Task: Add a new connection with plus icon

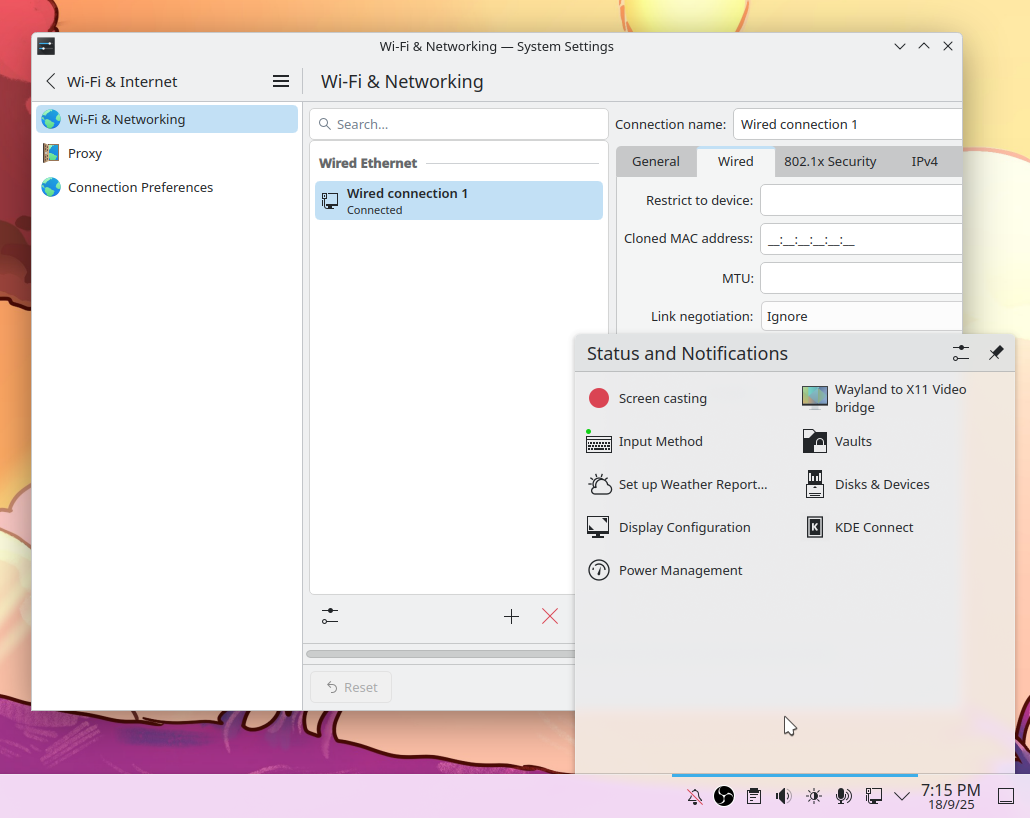Action: [x=511, y=616]
